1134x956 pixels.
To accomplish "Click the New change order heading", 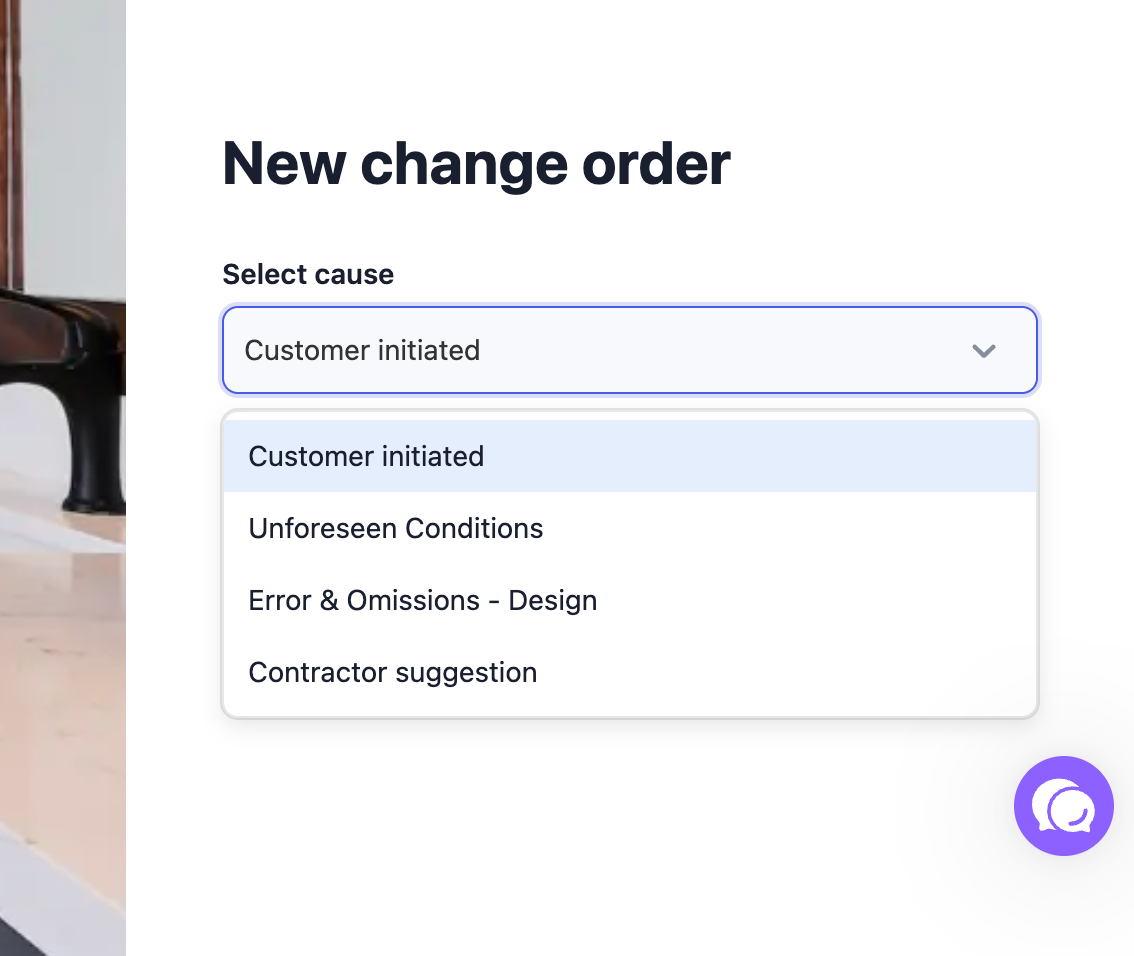I will (476, 164).
